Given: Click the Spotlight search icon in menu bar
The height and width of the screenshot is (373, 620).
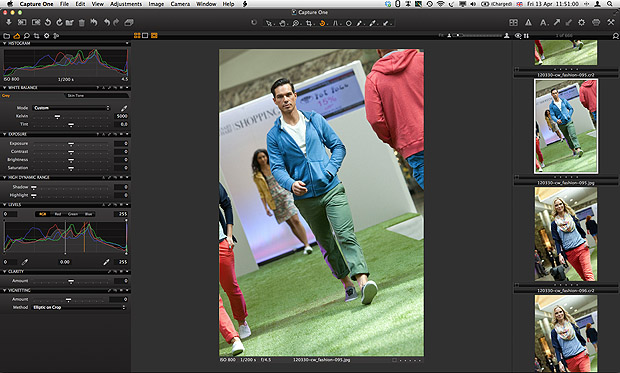Looking at the screenshot, I should pyautogui.click(x=610, y=4).
